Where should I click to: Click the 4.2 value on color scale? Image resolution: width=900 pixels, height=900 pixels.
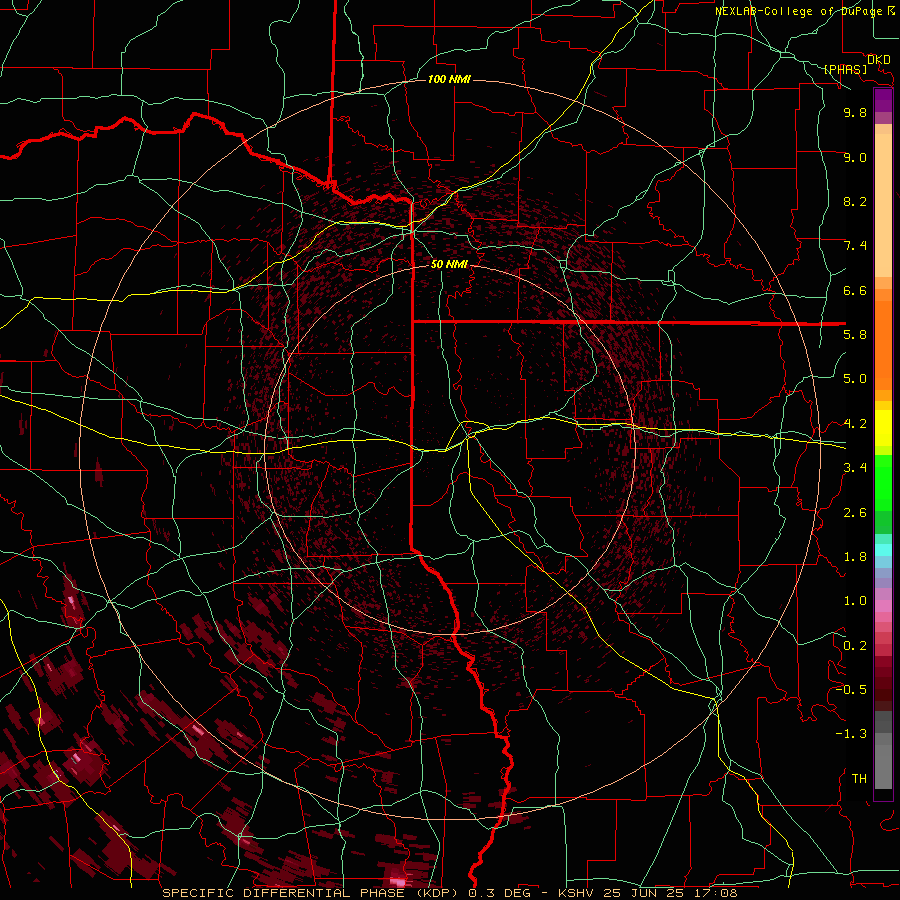pyautogui.click(x=855, y=424)
